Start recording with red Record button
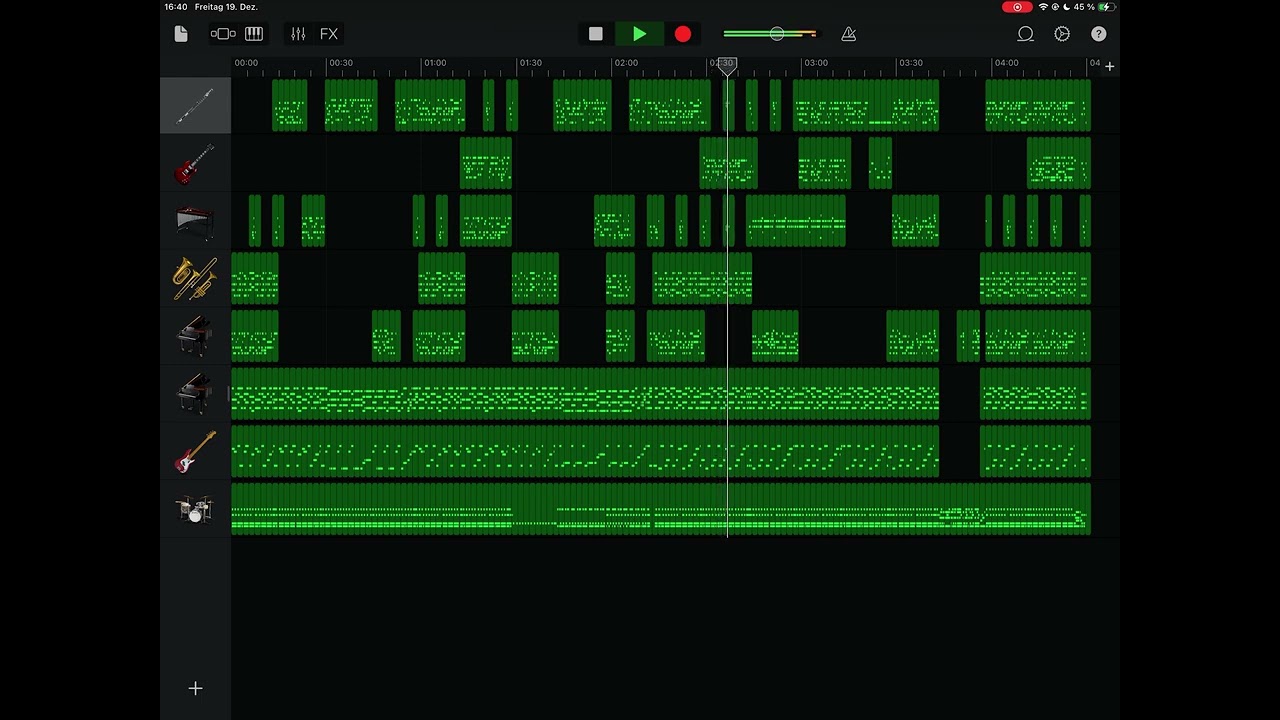This screenshot has width=1280, height=720. coord(683,34)
